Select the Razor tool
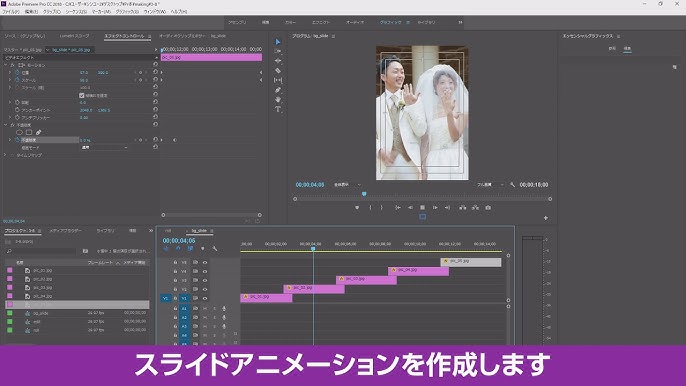 (x=277, y=70)
